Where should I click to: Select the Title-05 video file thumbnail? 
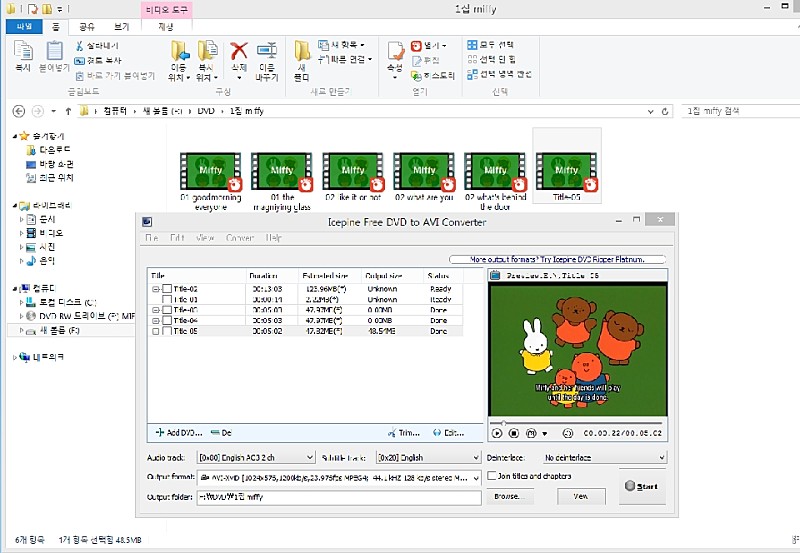point(566,172)
